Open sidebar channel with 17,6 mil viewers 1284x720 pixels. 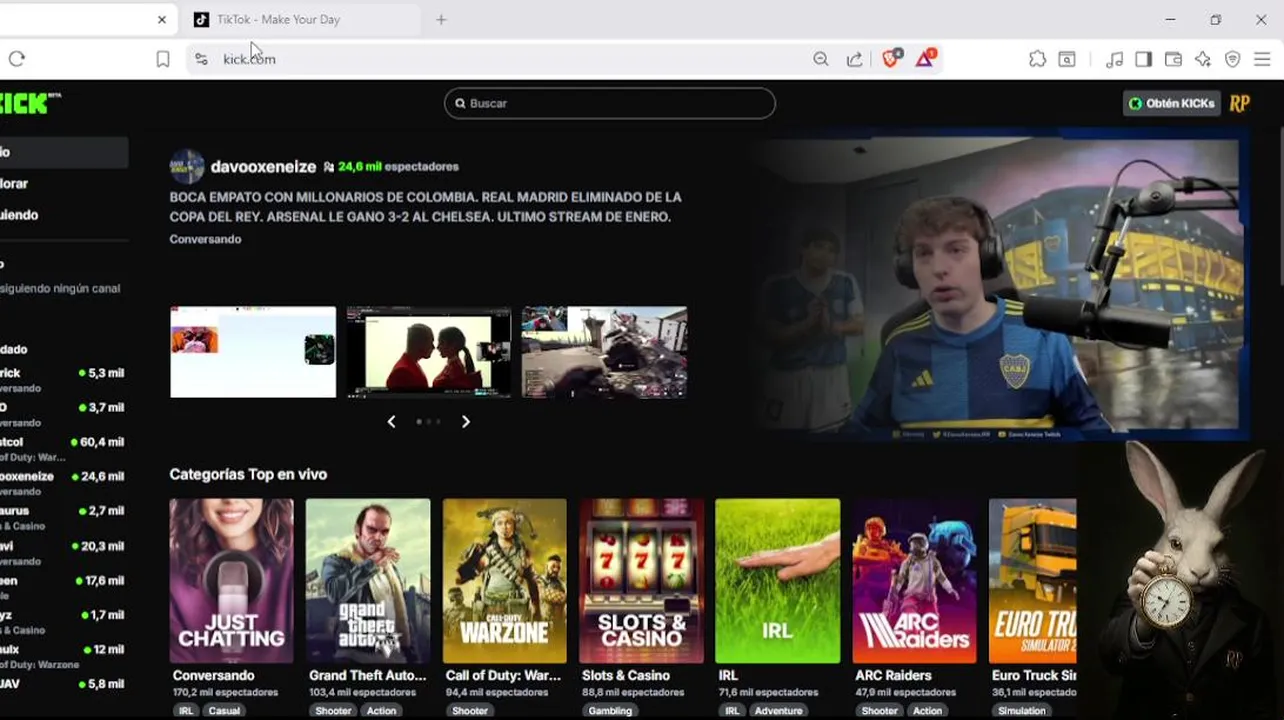coord(64,587)
